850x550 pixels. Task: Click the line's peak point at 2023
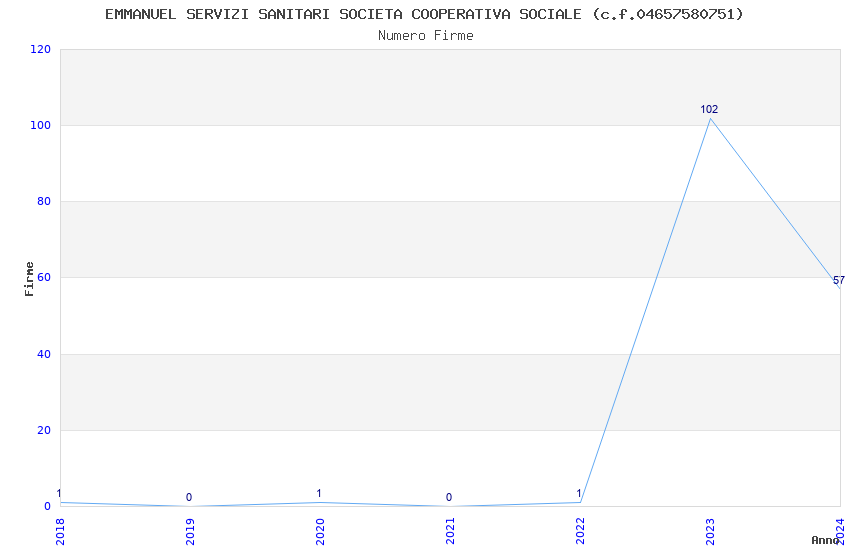pyautogui.click(x=711, y=118)
